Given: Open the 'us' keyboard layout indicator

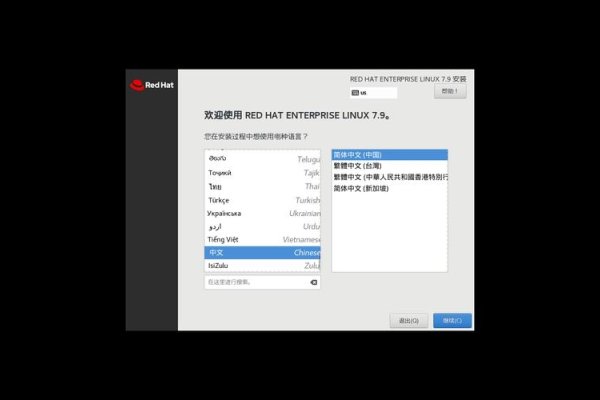Looking at the screenshot, I should (373, 93).
